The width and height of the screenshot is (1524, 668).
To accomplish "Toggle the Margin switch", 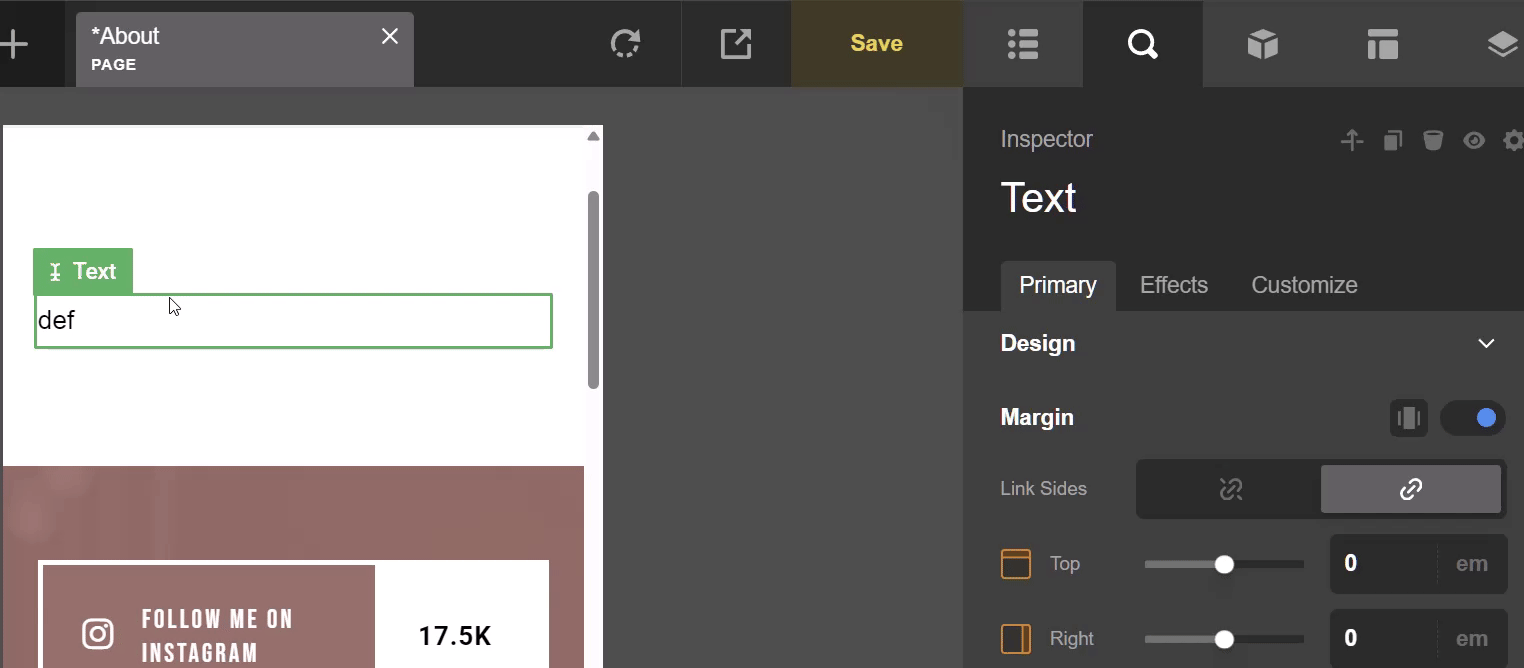I will tap(1472, 418).
